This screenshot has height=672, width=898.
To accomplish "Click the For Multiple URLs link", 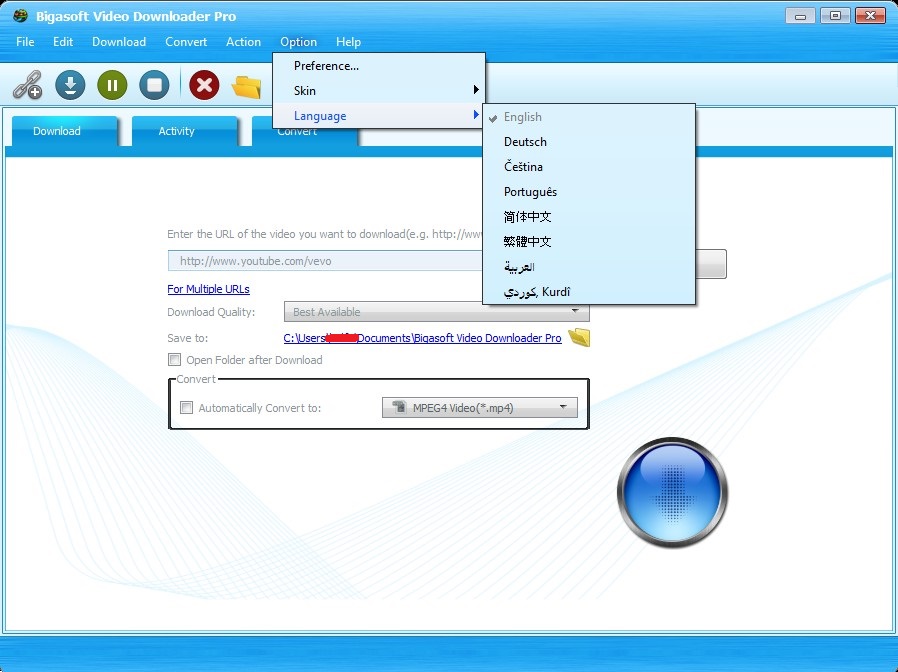I will point(208,289).
